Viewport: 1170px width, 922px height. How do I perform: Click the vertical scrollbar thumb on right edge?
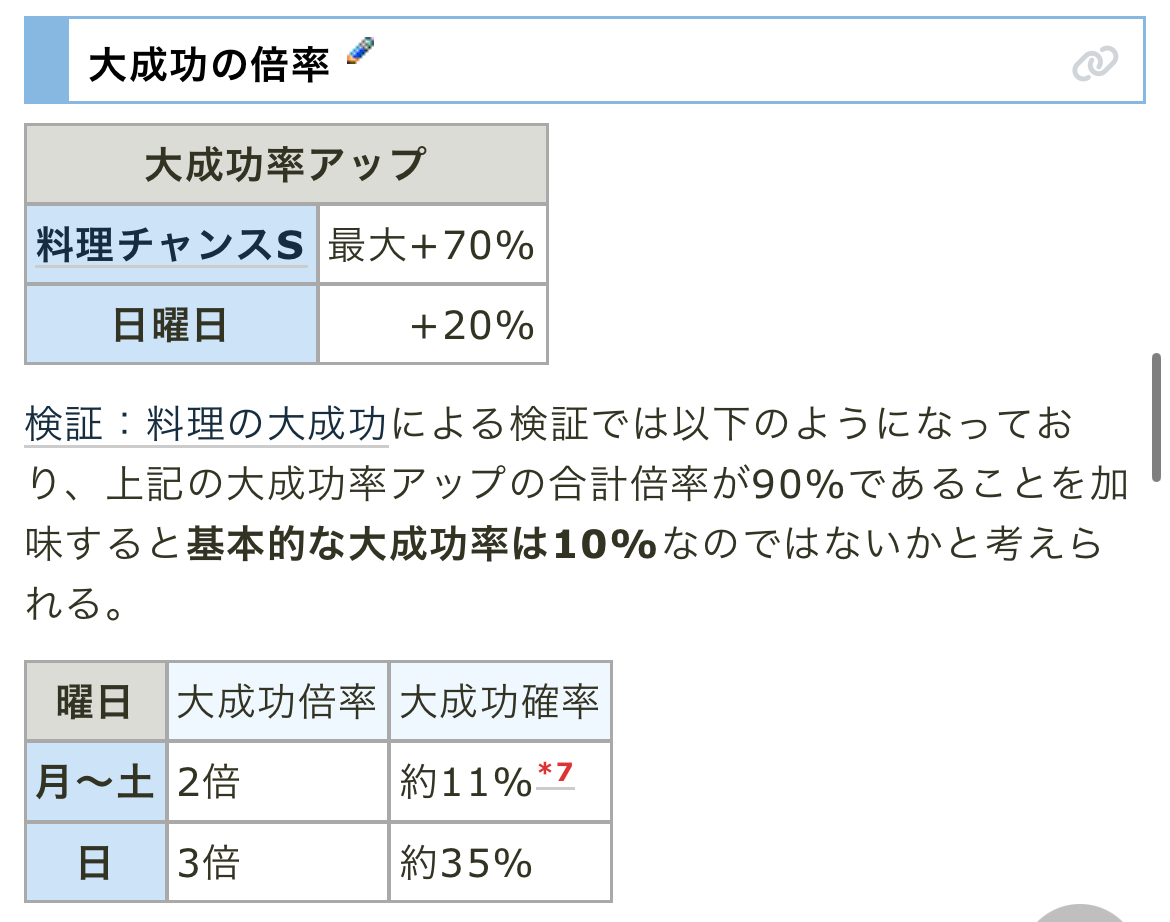[x=1156, y=418]
